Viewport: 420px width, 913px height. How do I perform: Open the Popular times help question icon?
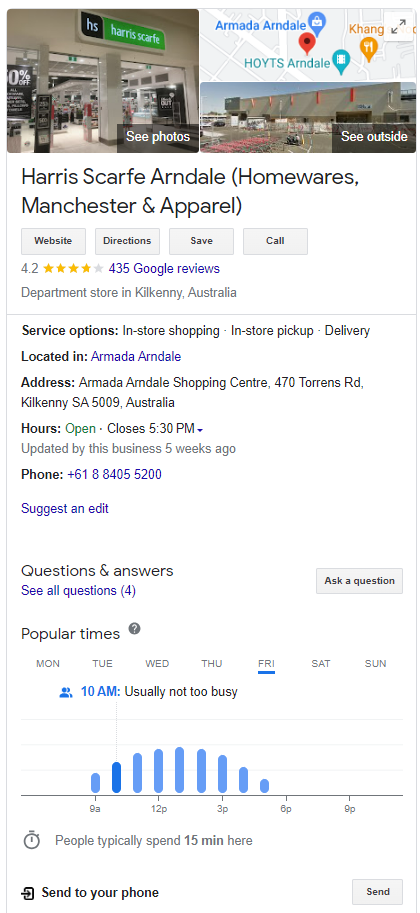click(x=135, y=629)
